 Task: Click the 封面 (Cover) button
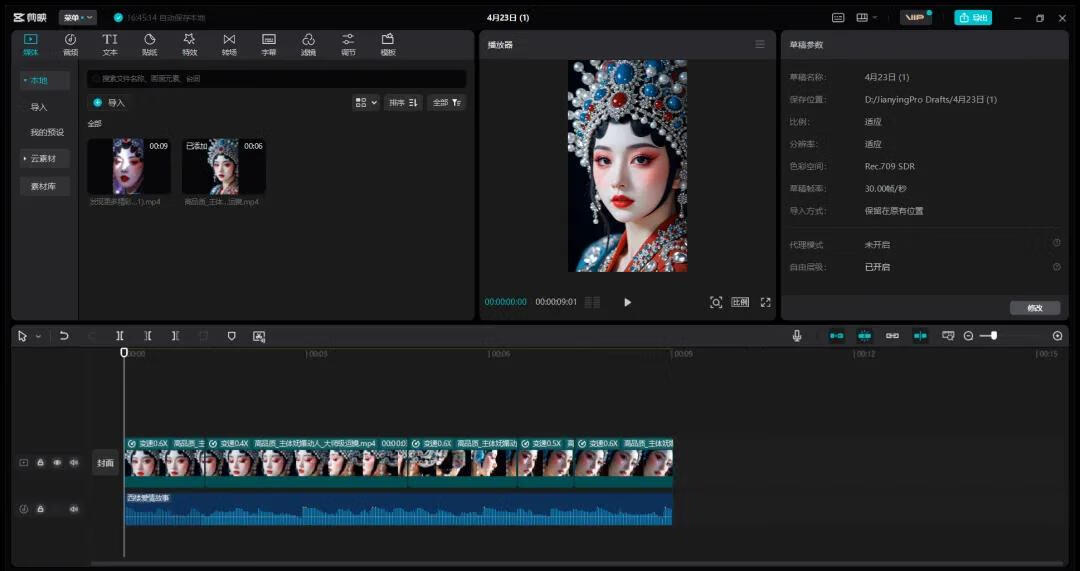pyautogui.click(x=105, y=463)
